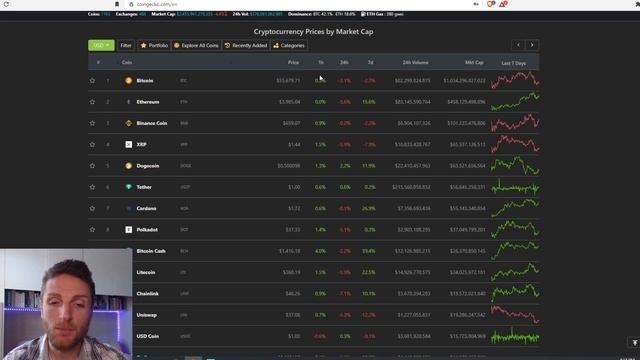Star Bitcoin as a favorite
The image size is (640, 360).
92,81
